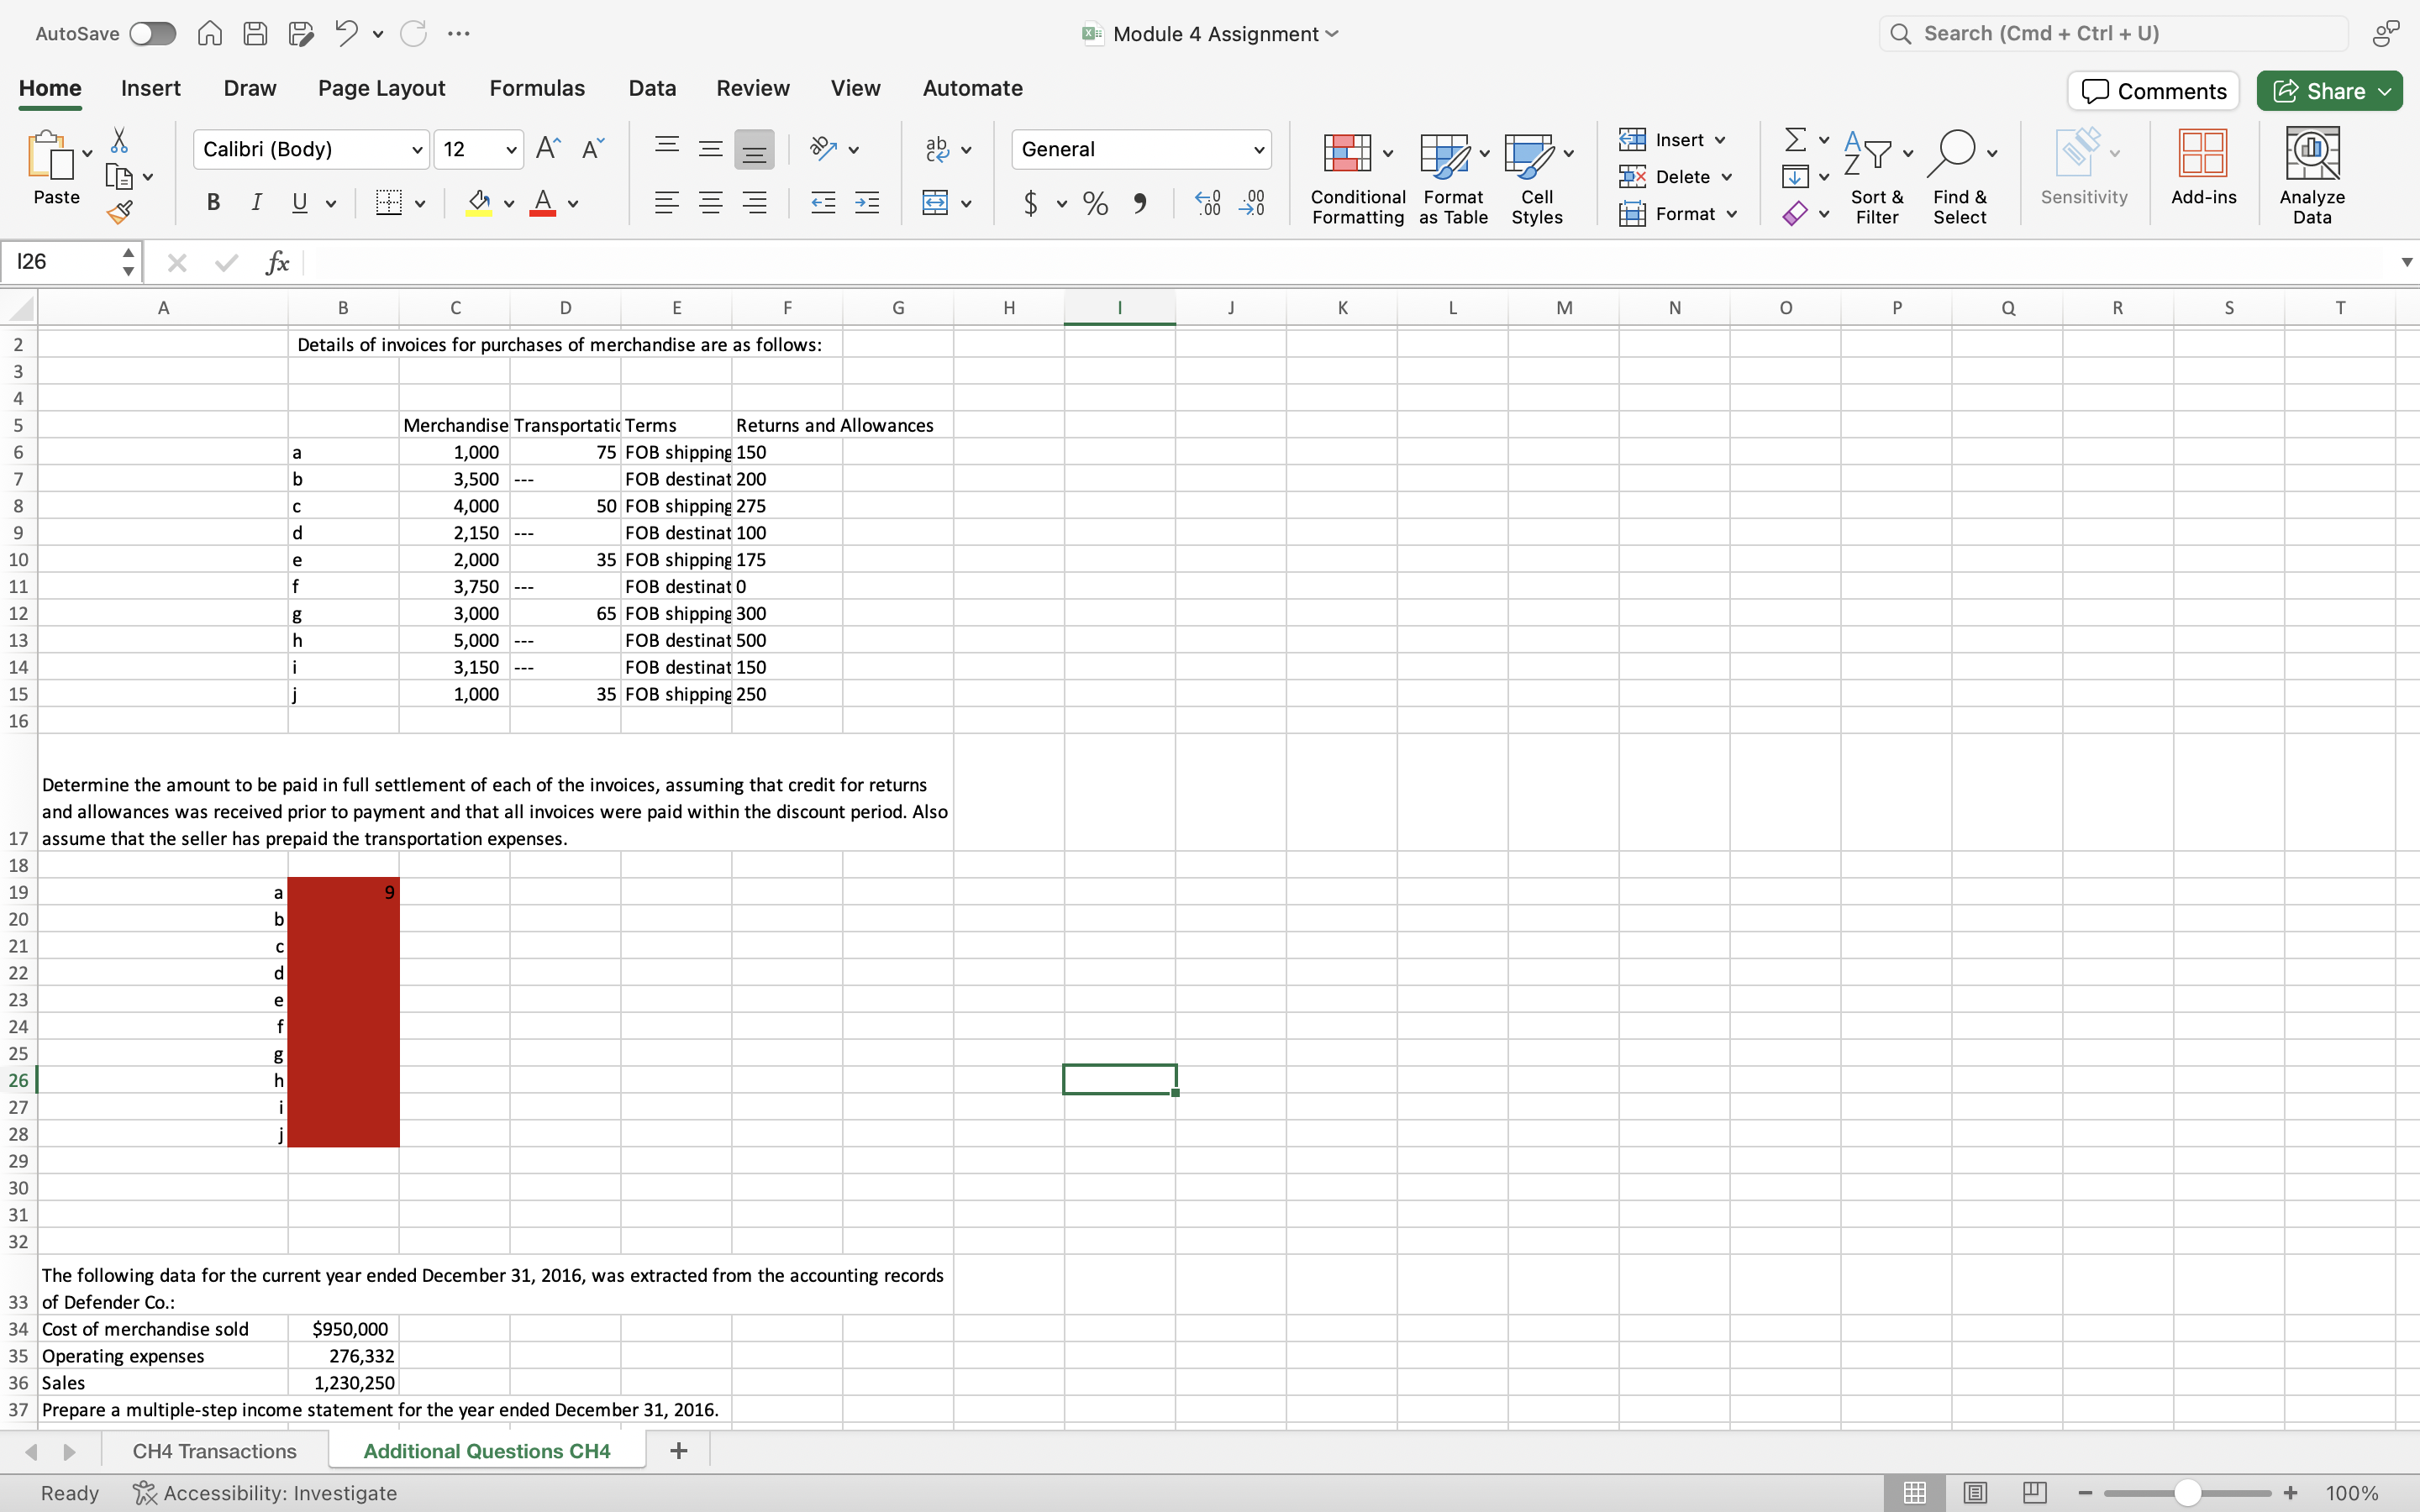2420x1512 pixels.
Task: Click the Comma Style icon
Action: click(x=1142, y=203)
